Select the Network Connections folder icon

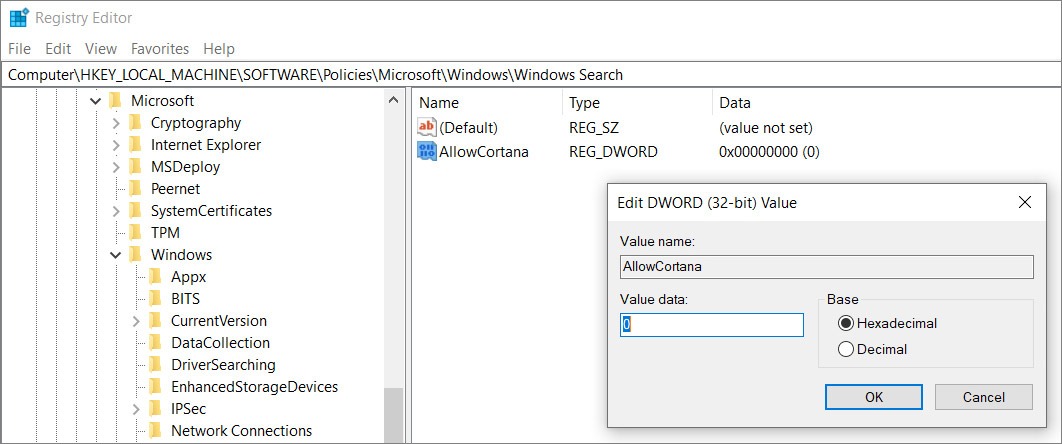[155, 430]
